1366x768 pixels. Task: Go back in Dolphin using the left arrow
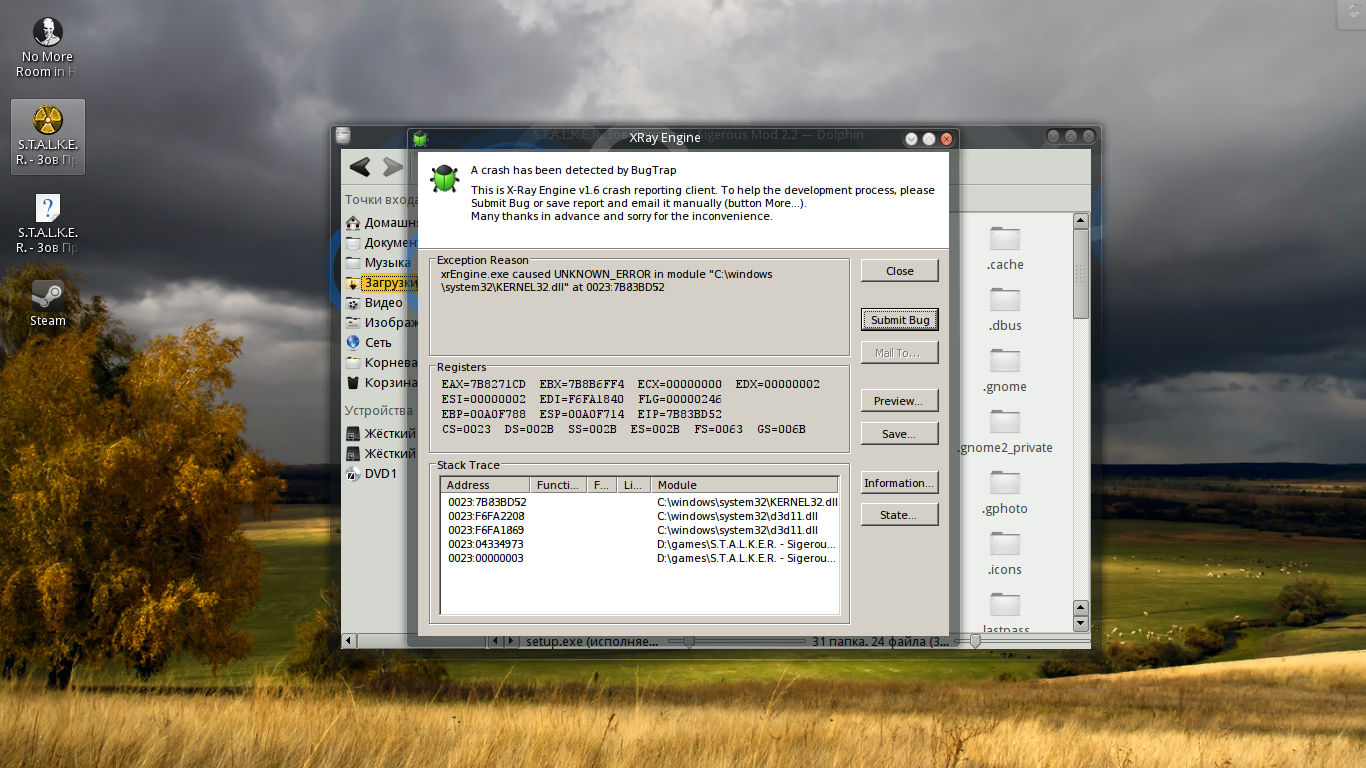360,166
